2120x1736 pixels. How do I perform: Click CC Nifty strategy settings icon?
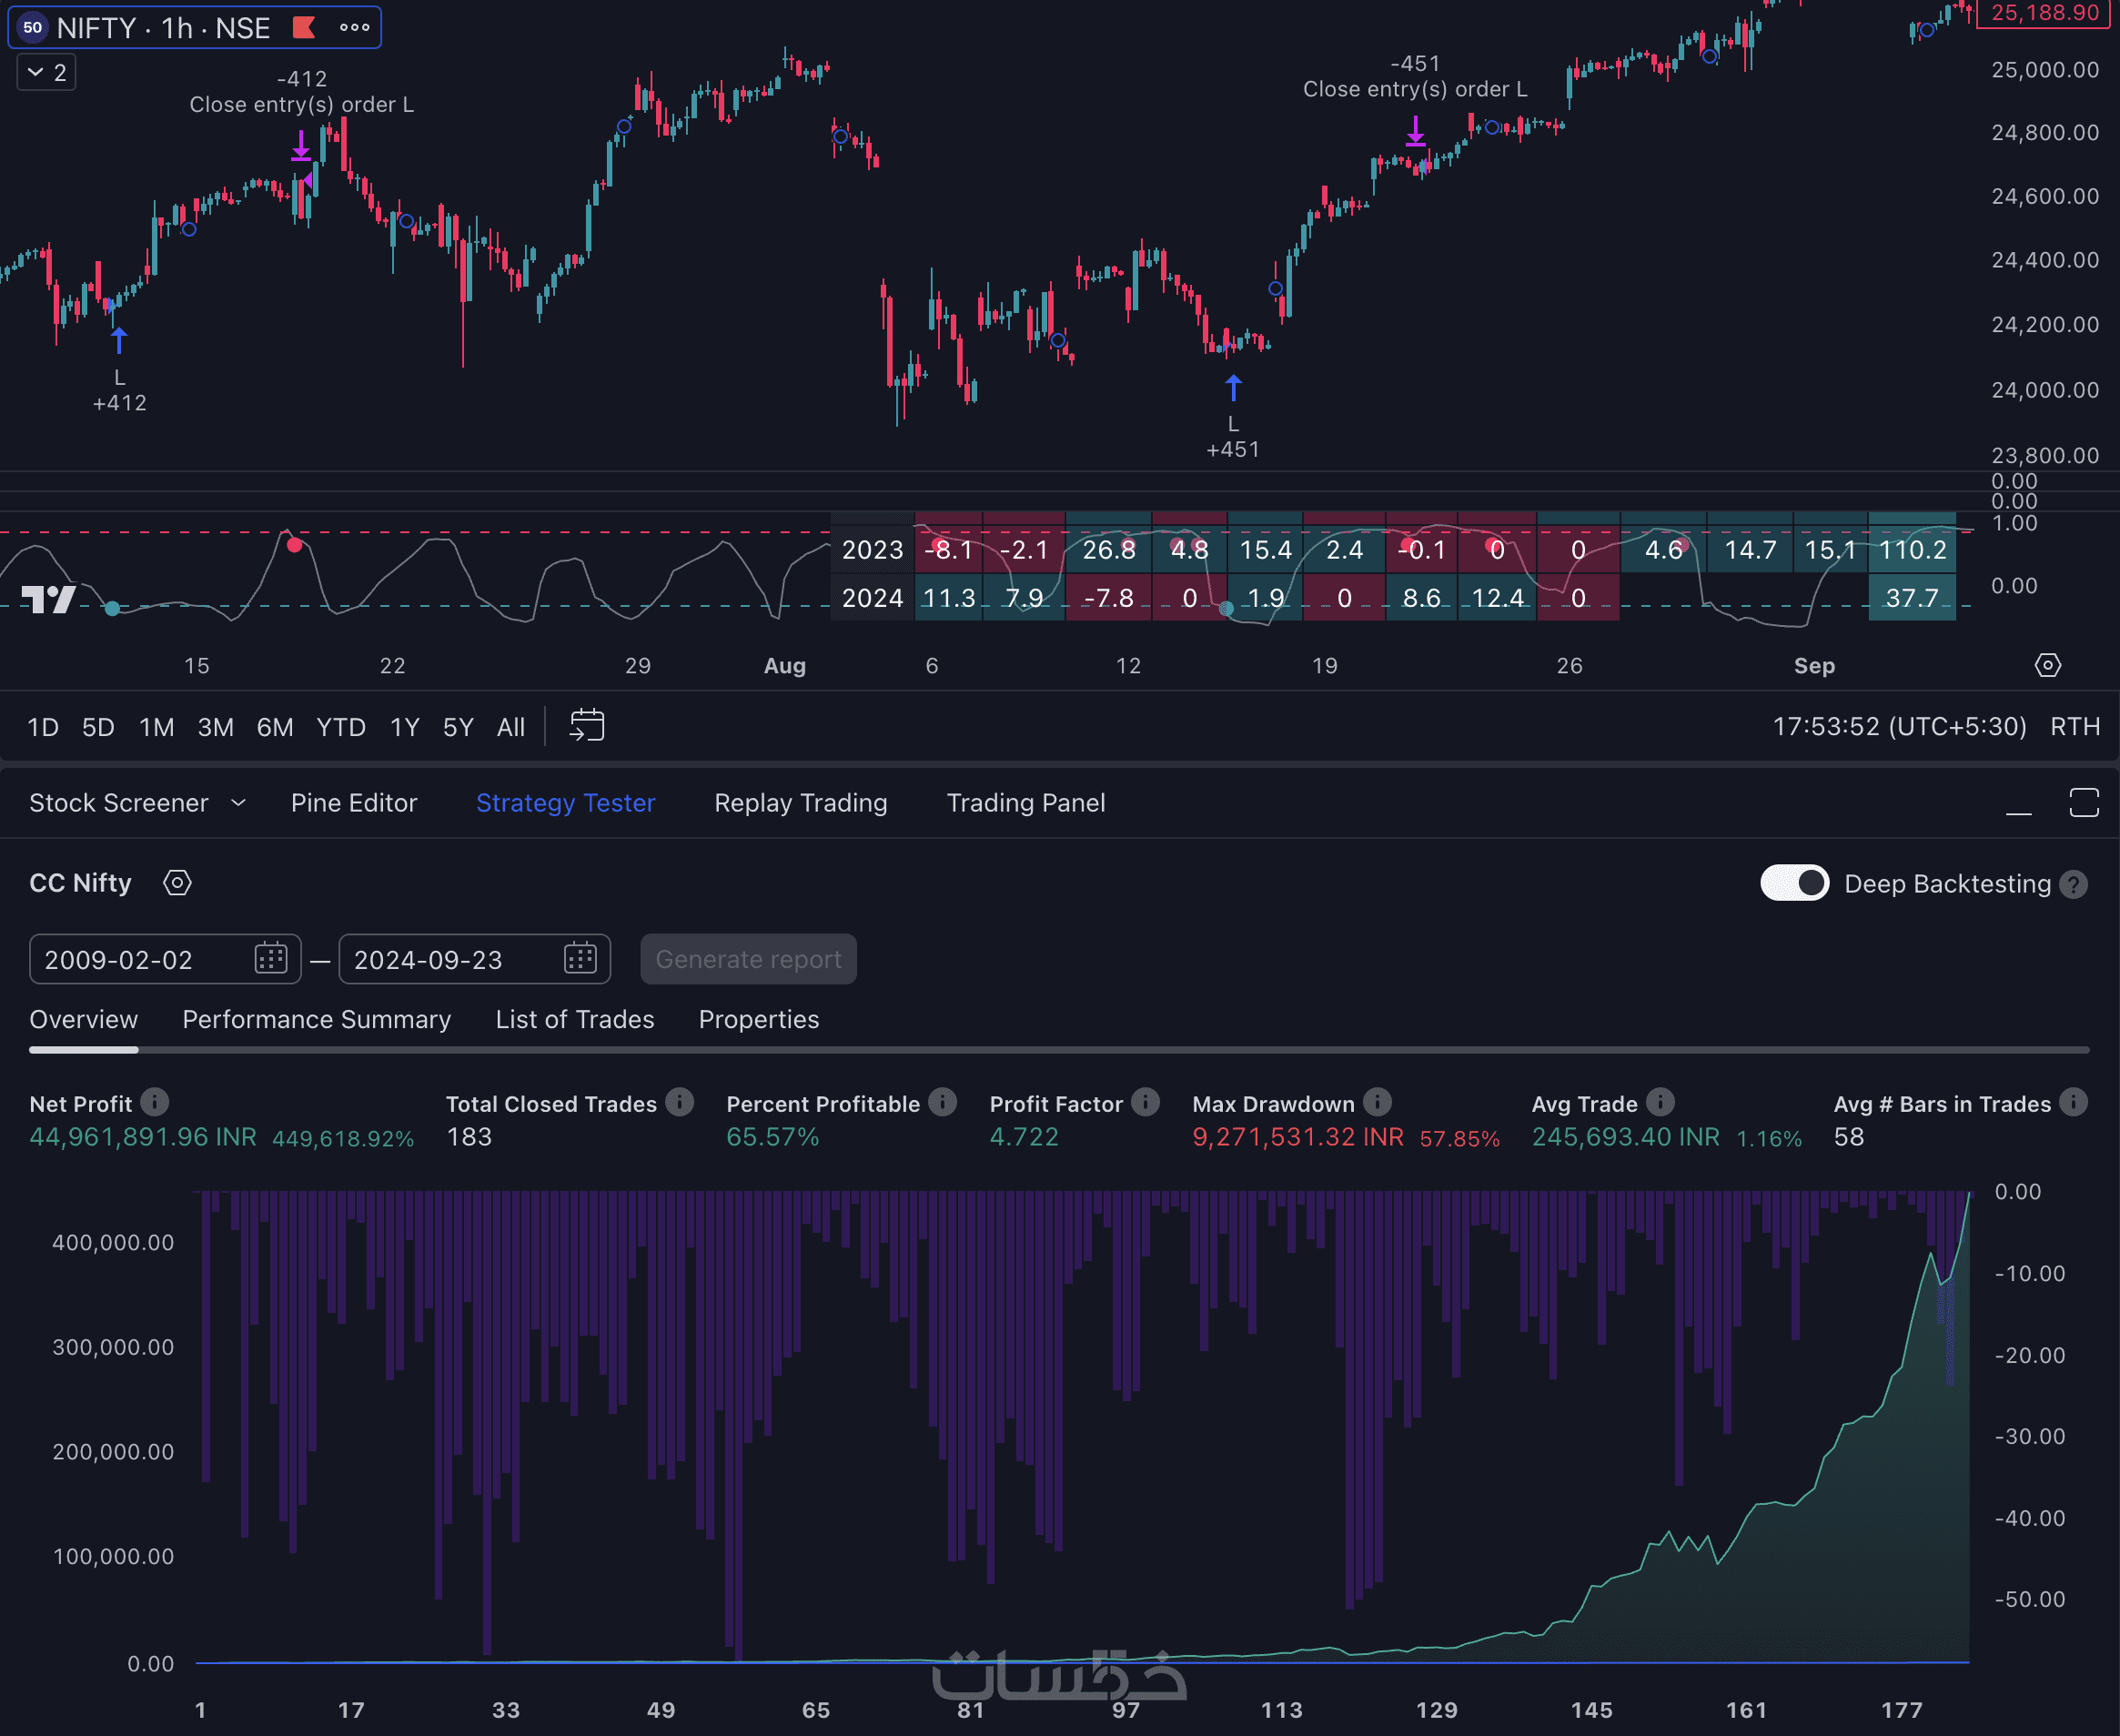tap(177, 883)
